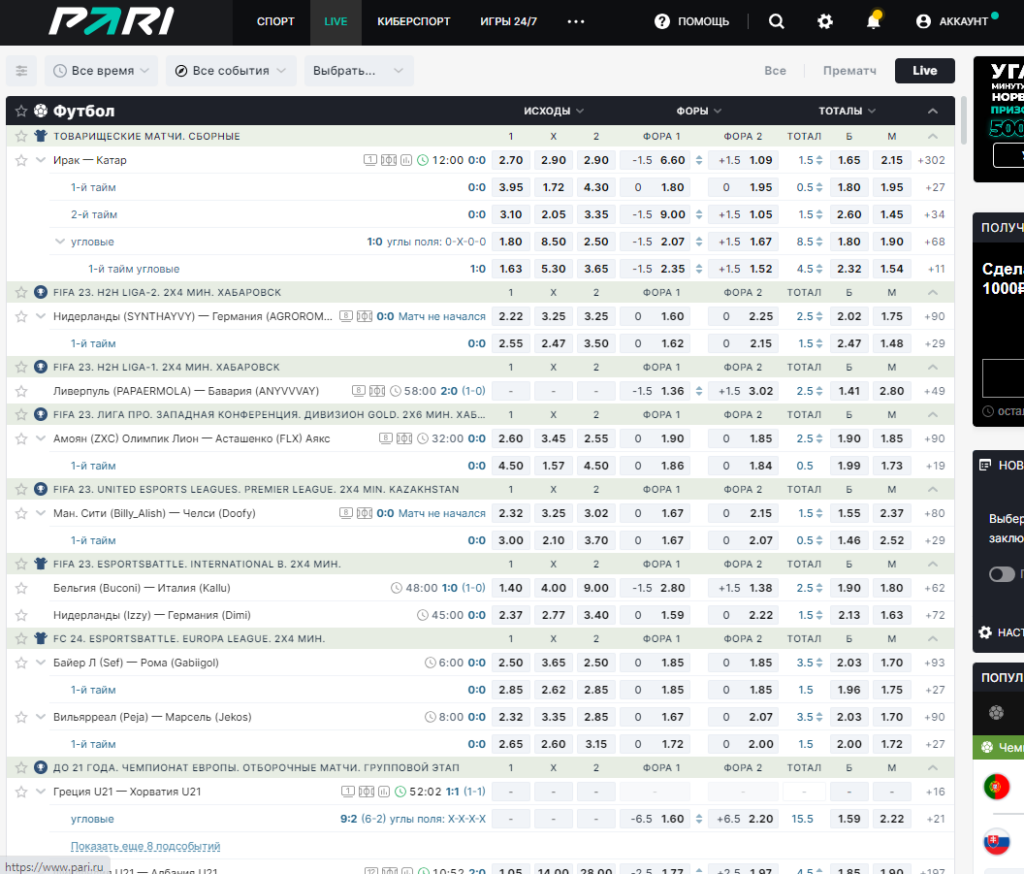1024x874 pixels.
Task: Click the Slovakia flag in popular list
Action: 997,842
